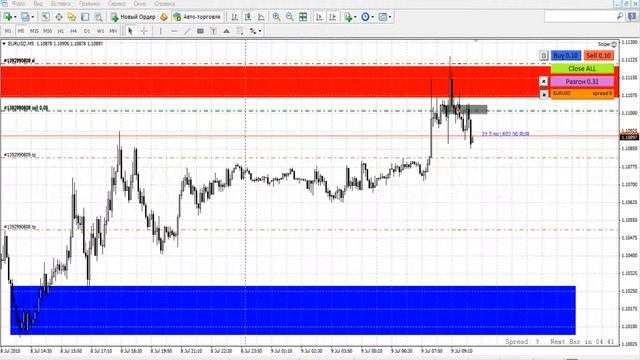
Task: Zoom out of the chart
Action: (289, 17)
